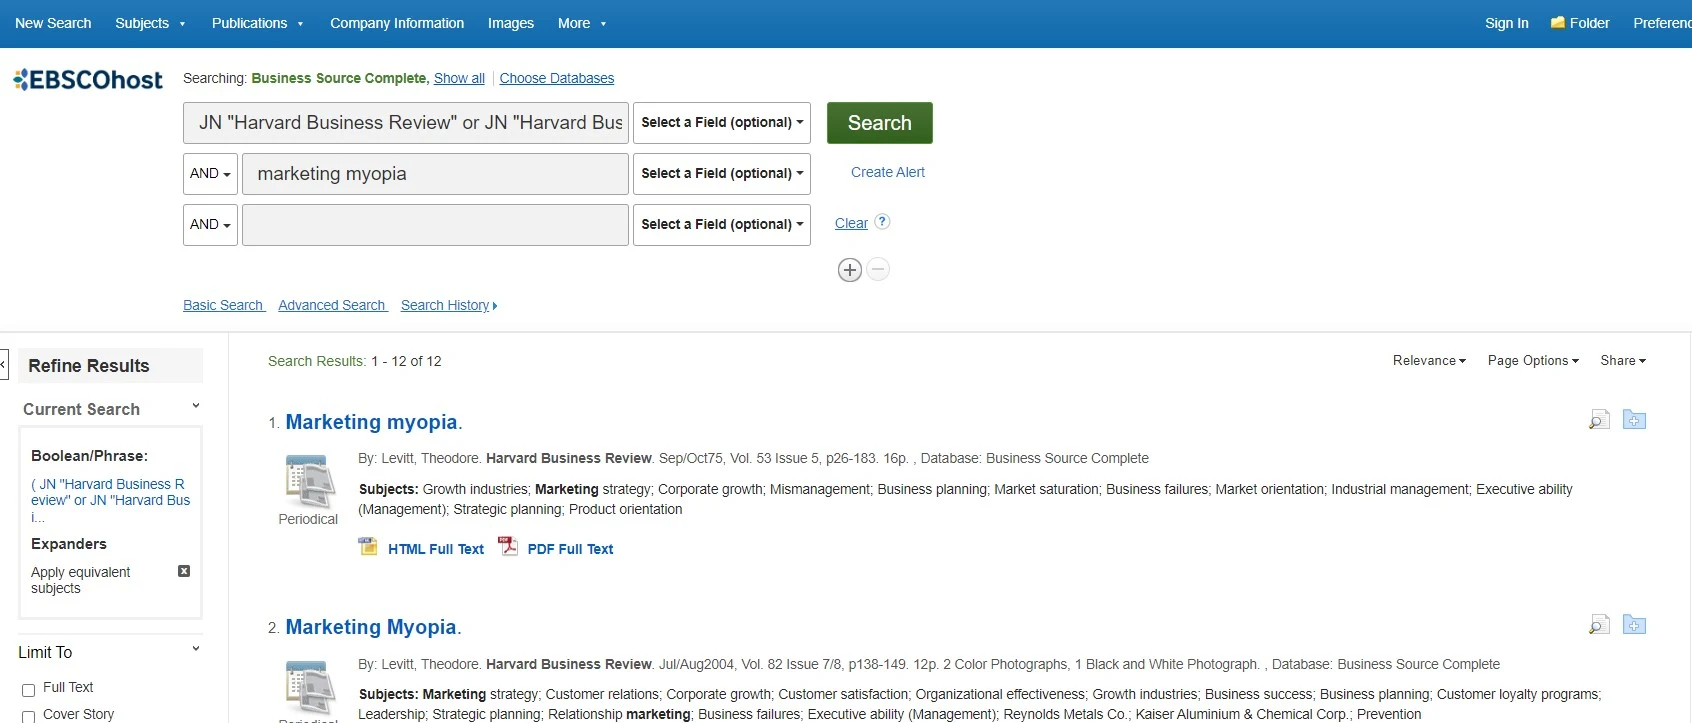Click the Create Alert link

pos(888,172)
